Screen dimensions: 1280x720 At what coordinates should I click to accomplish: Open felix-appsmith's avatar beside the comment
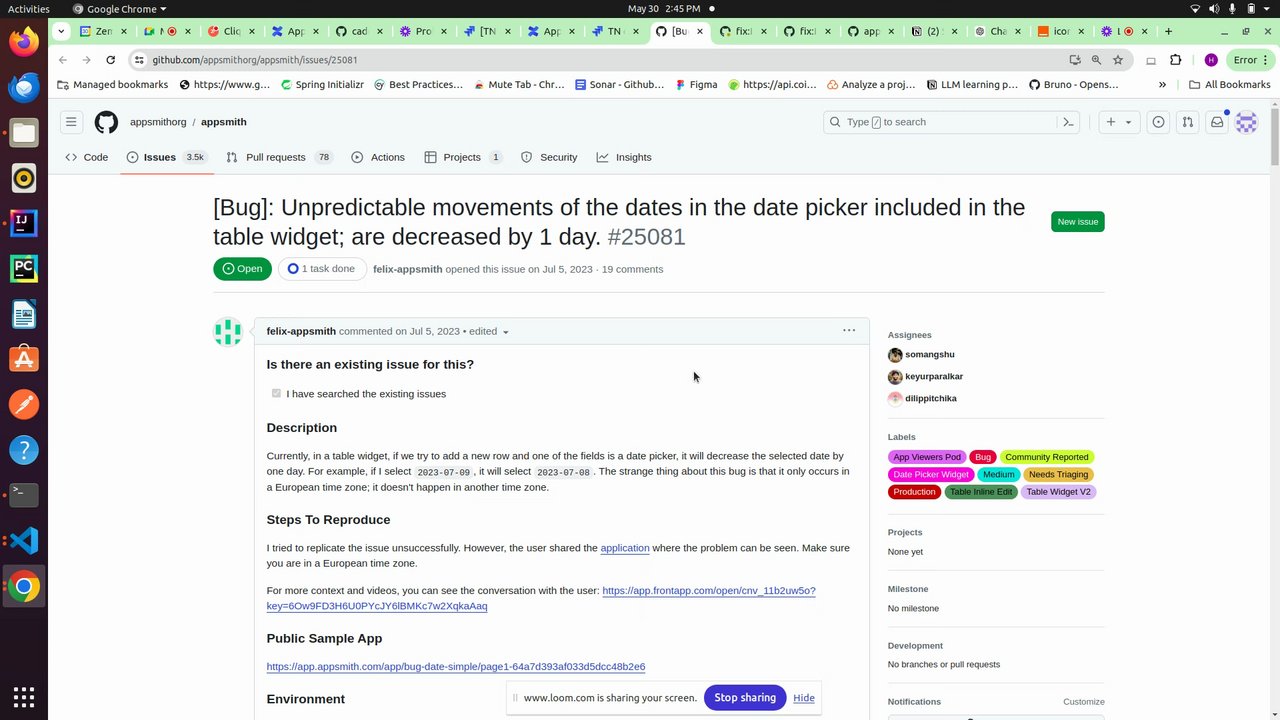(x=228, y=332)
